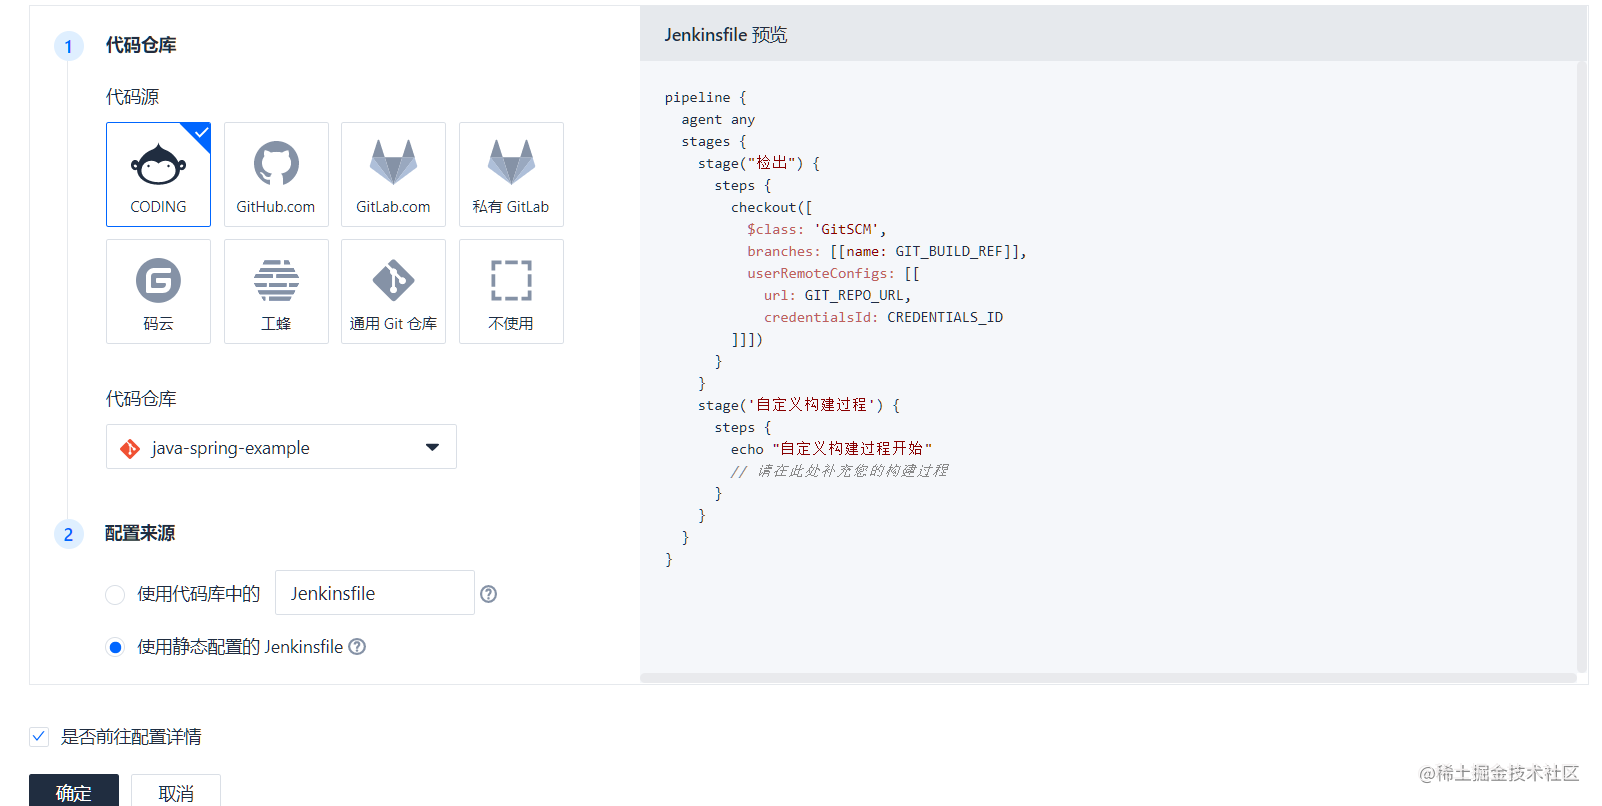Click the echo "自定义构建过程开始" line

831,449
